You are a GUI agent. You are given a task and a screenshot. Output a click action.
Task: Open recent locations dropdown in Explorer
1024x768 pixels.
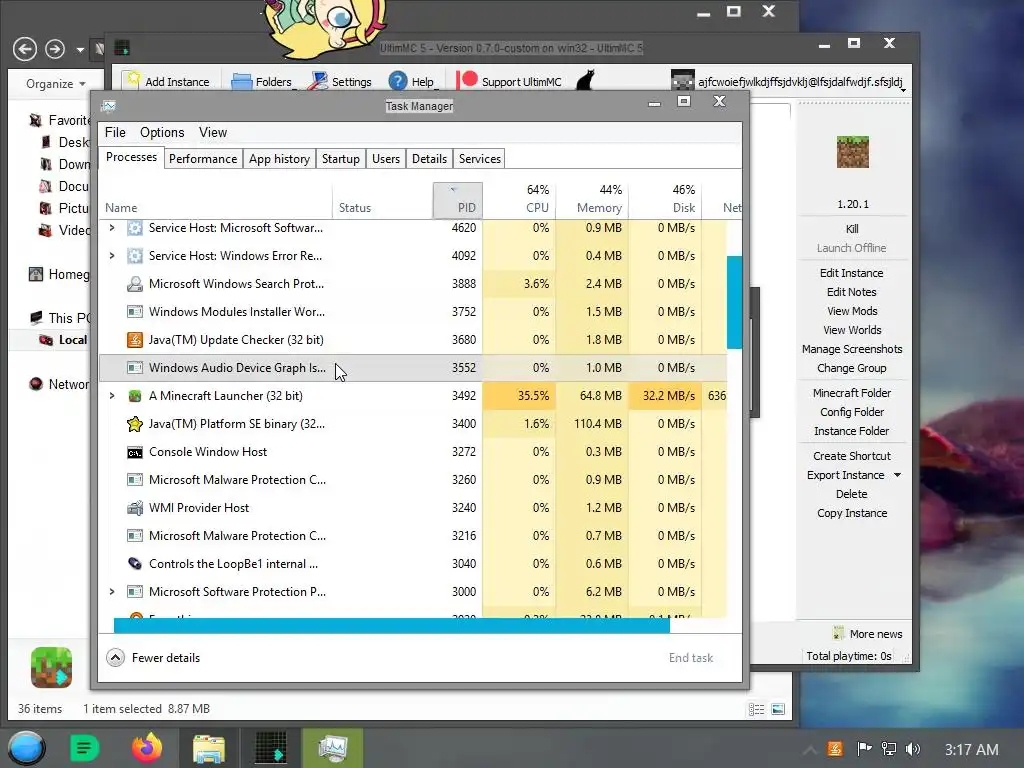coord(80,50)
